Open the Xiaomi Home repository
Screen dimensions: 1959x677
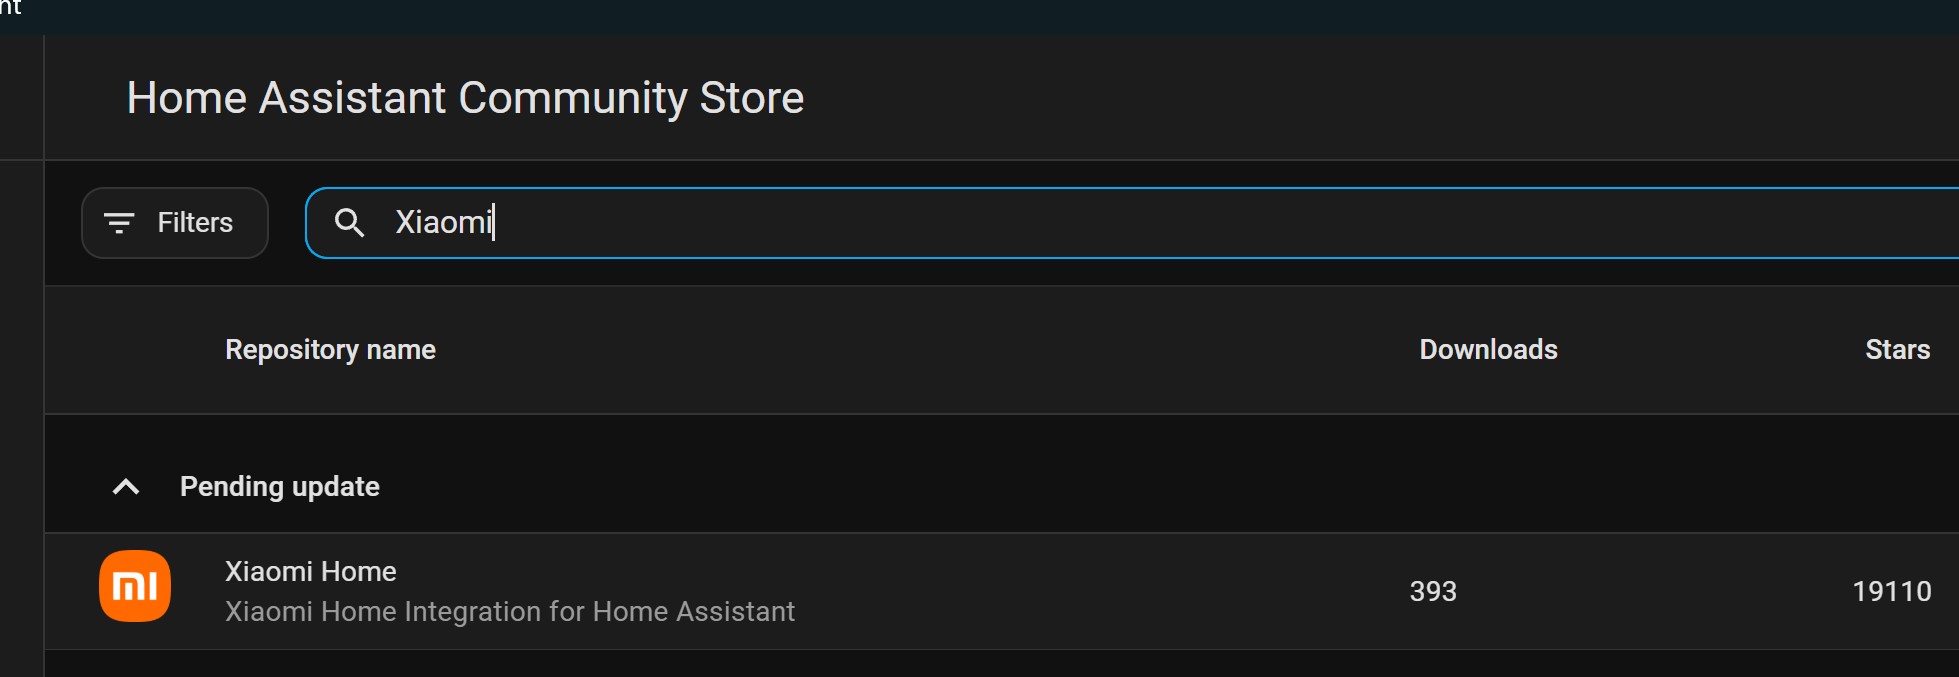click(311, 571)
